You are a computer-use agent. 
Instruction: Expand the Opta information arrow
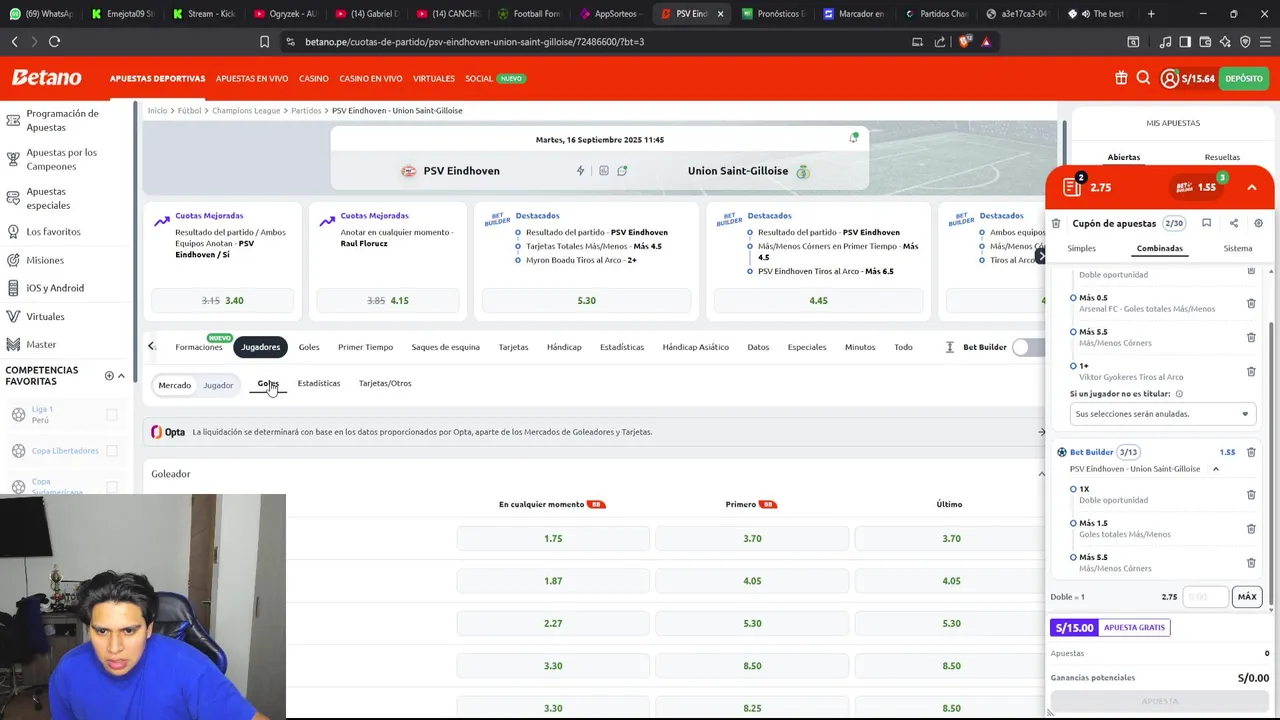tap(1041, 432)
